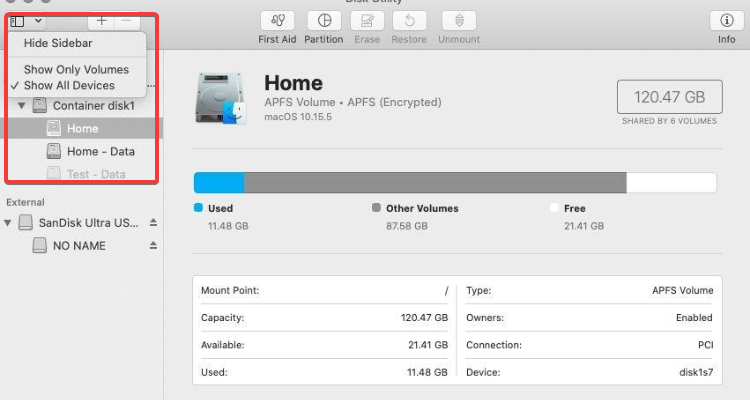This screenshot has height=400, width=750.
Task: Select Container disk1 in sidebar
Action: tap(93, 105)
